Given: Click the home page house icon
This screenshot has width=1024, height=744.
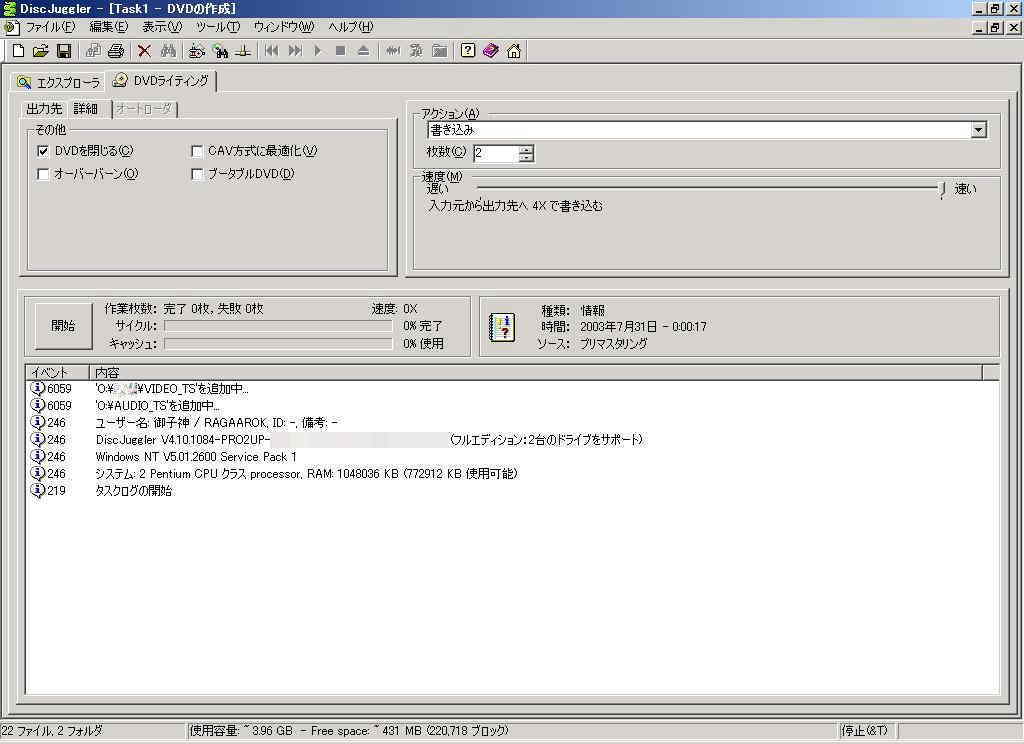Looking at the screenshot, I should click(514, 51).
